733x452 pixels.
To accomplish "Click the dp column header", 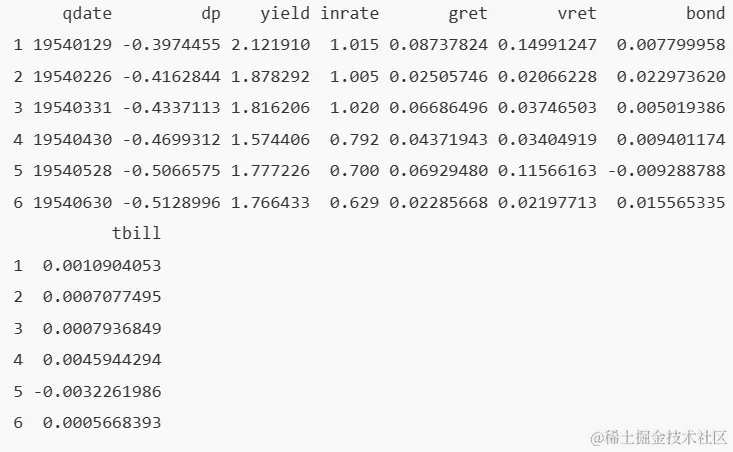I will [210, 13].
